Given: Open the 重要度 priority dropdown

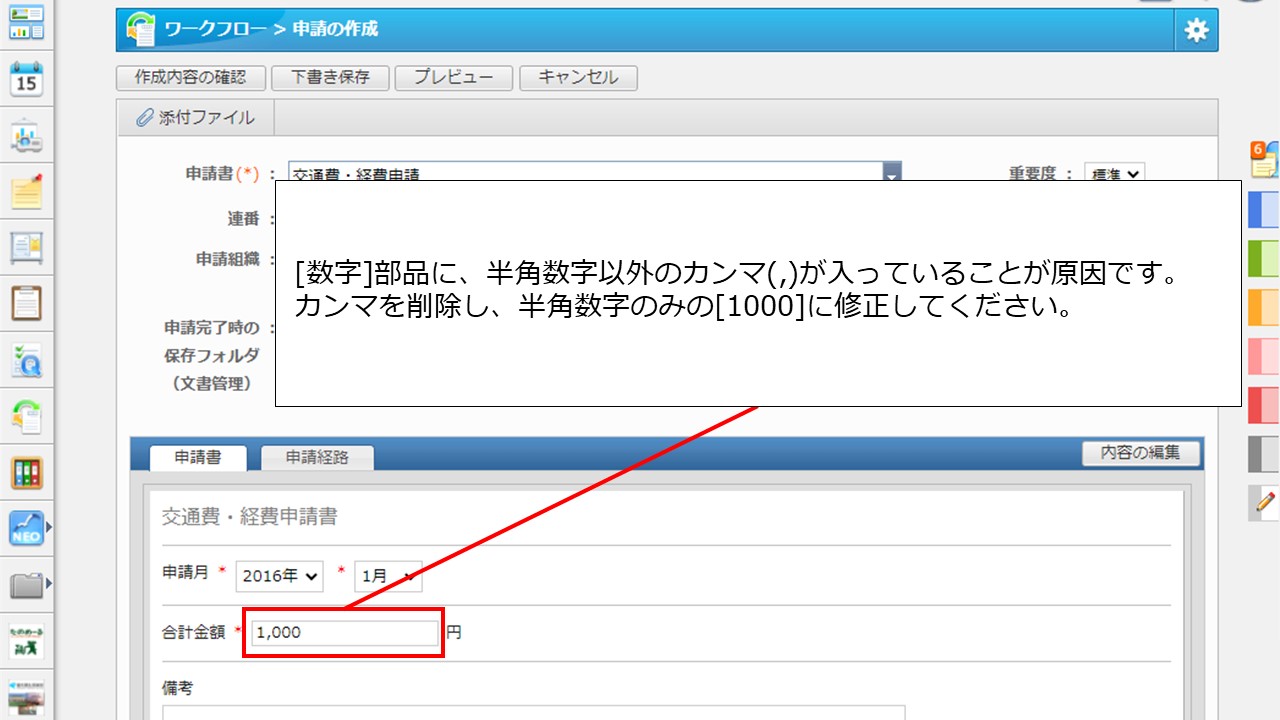Looking at the screenshot, I should click(x=1114, y=174).
